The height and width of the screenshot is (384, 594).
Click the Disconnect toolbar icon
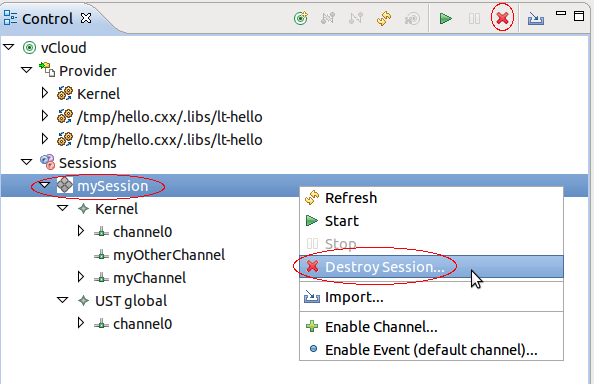(356, 18)
